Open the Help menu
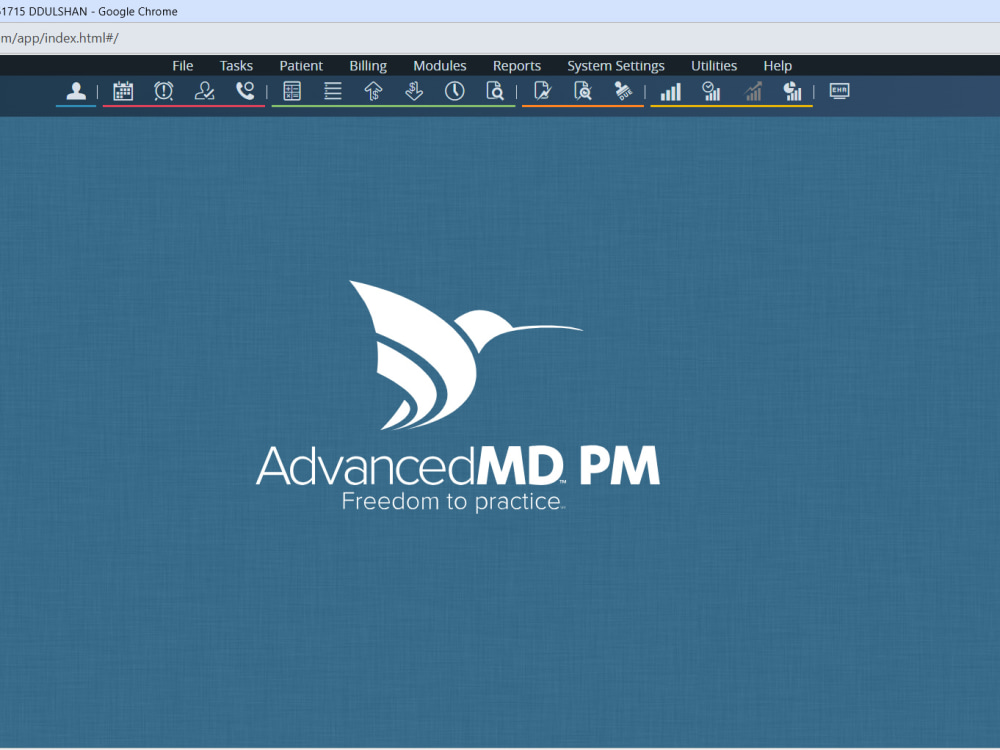 777,66
